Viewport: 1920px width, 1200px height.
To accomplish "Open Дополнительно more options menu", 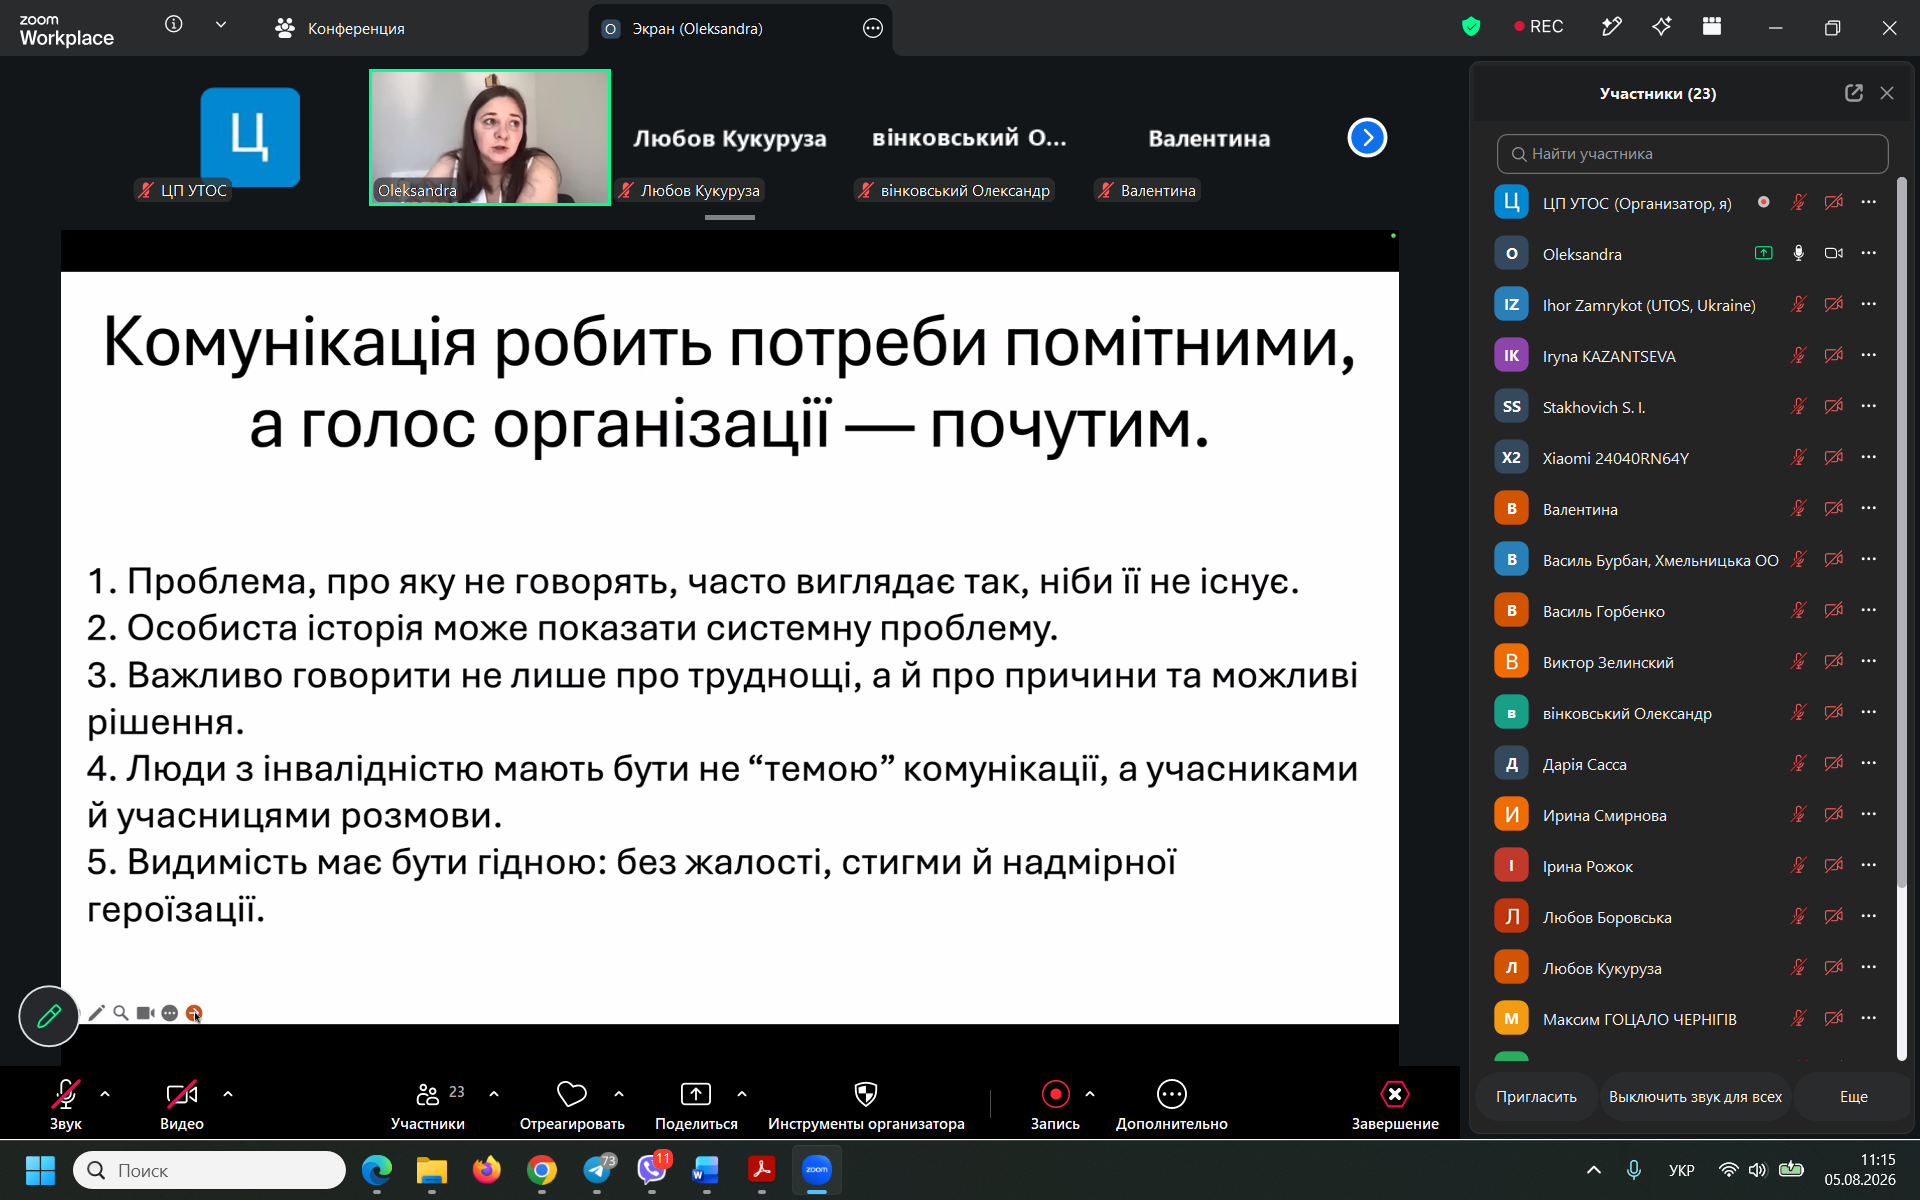I will pyautogui.click(x=1171, y=1105).
